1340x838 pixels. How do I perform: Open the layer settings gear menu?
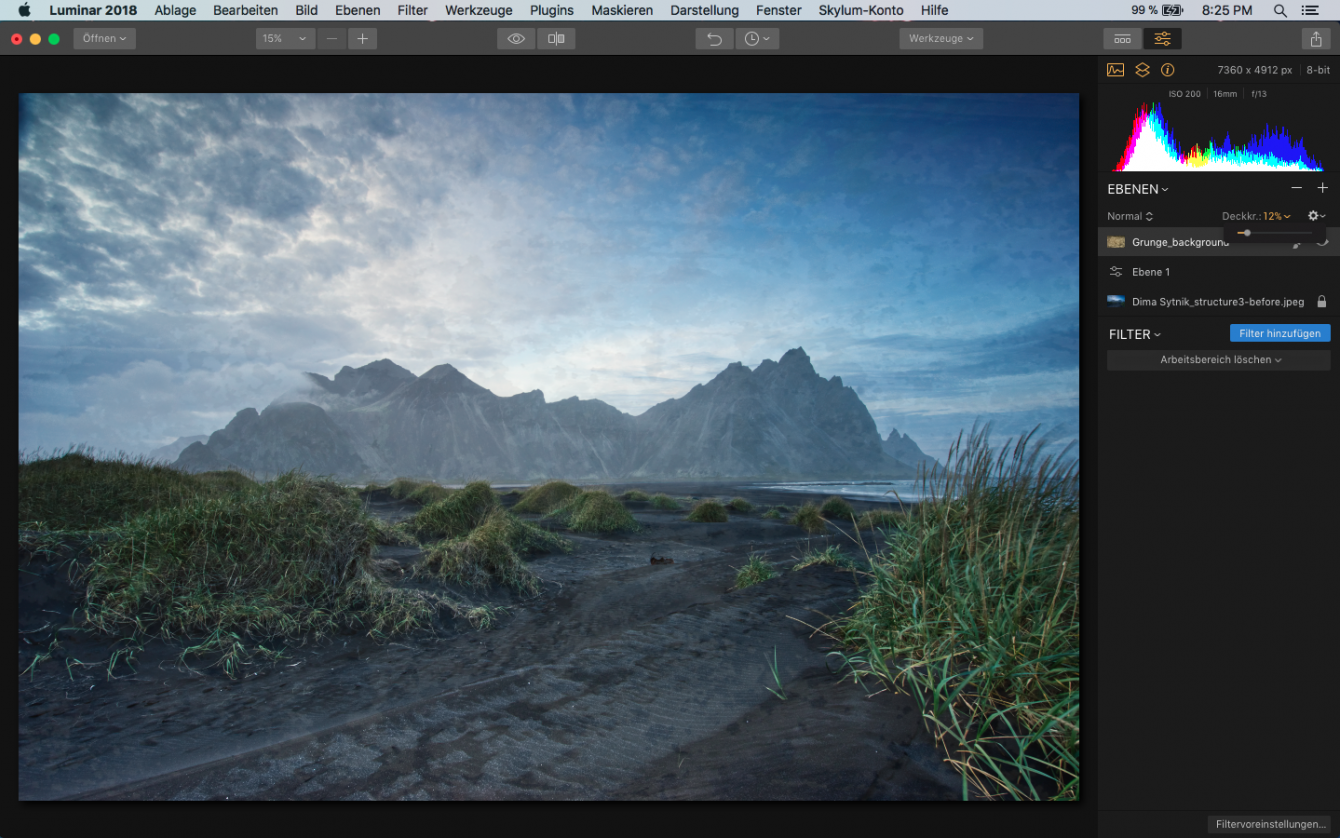click(x=1316, y=216)
